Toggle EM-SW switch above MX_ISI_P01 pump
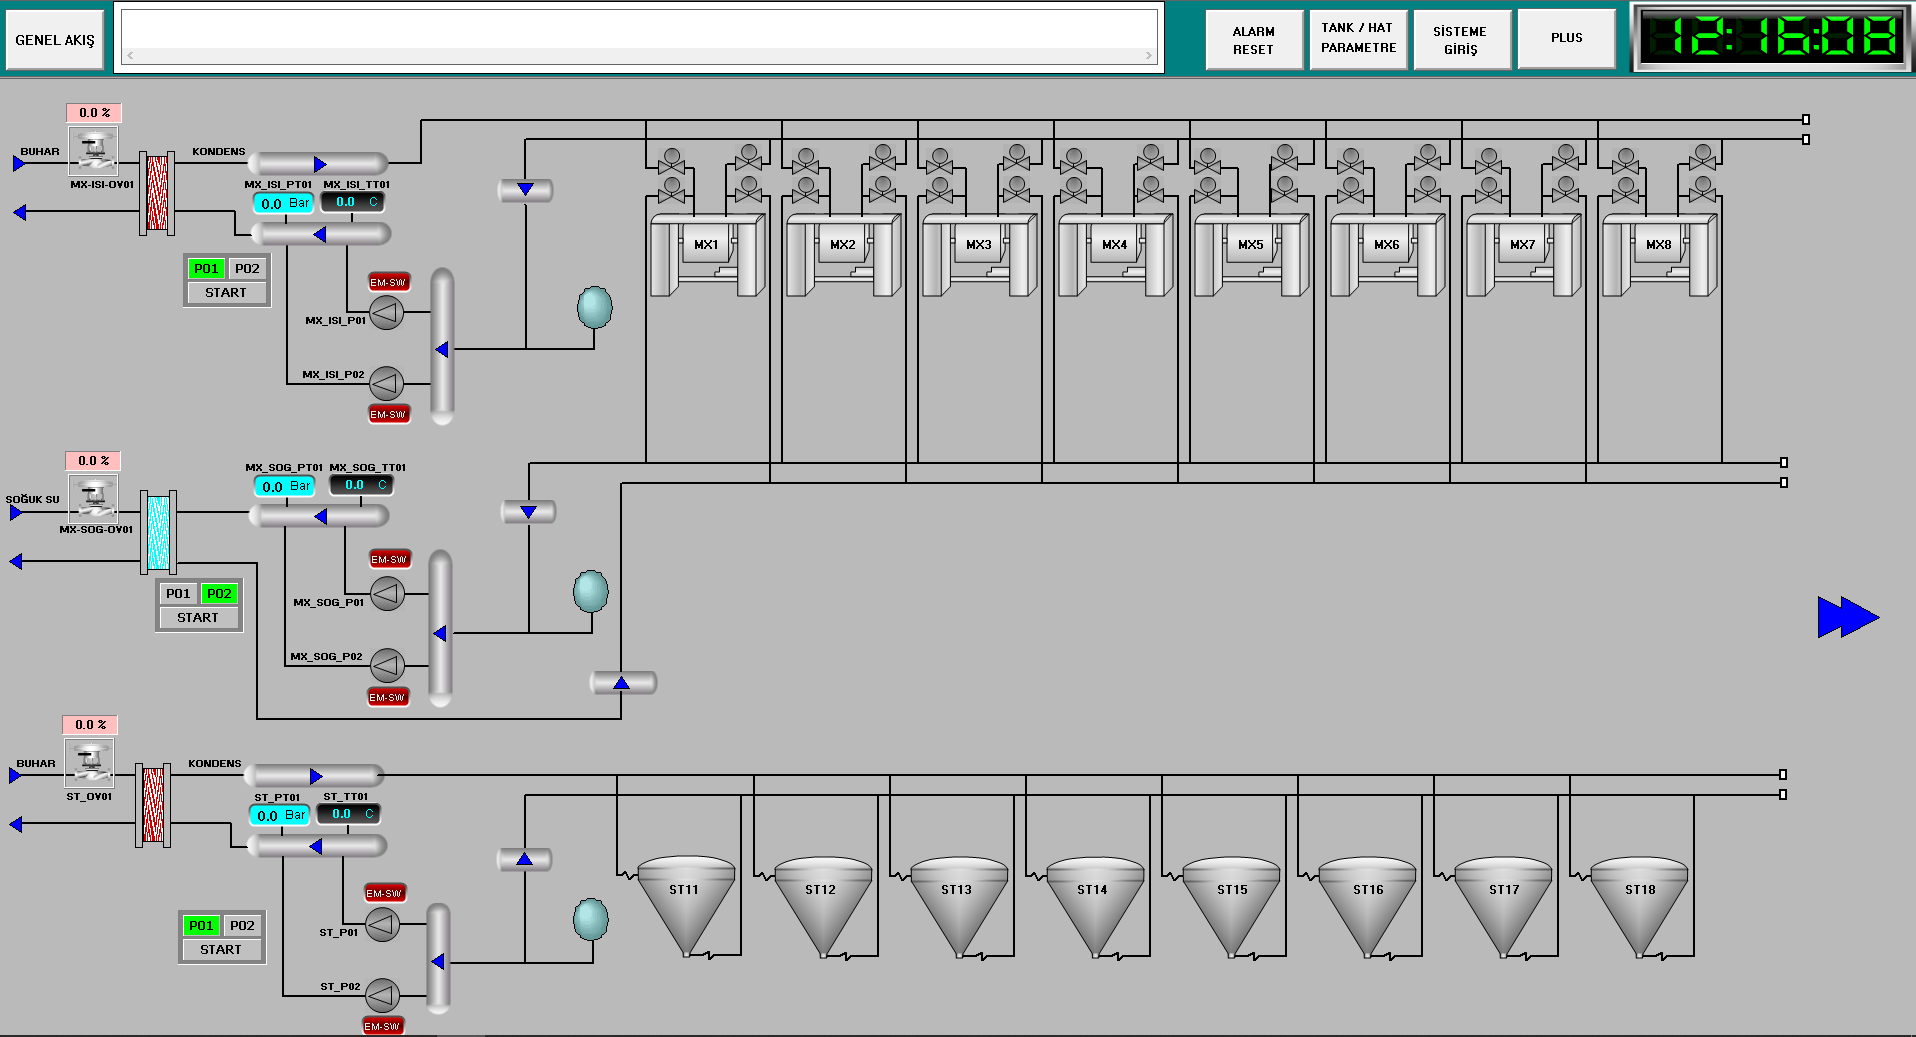This screenshot has width=1916, height=1037. coord(389,282)
